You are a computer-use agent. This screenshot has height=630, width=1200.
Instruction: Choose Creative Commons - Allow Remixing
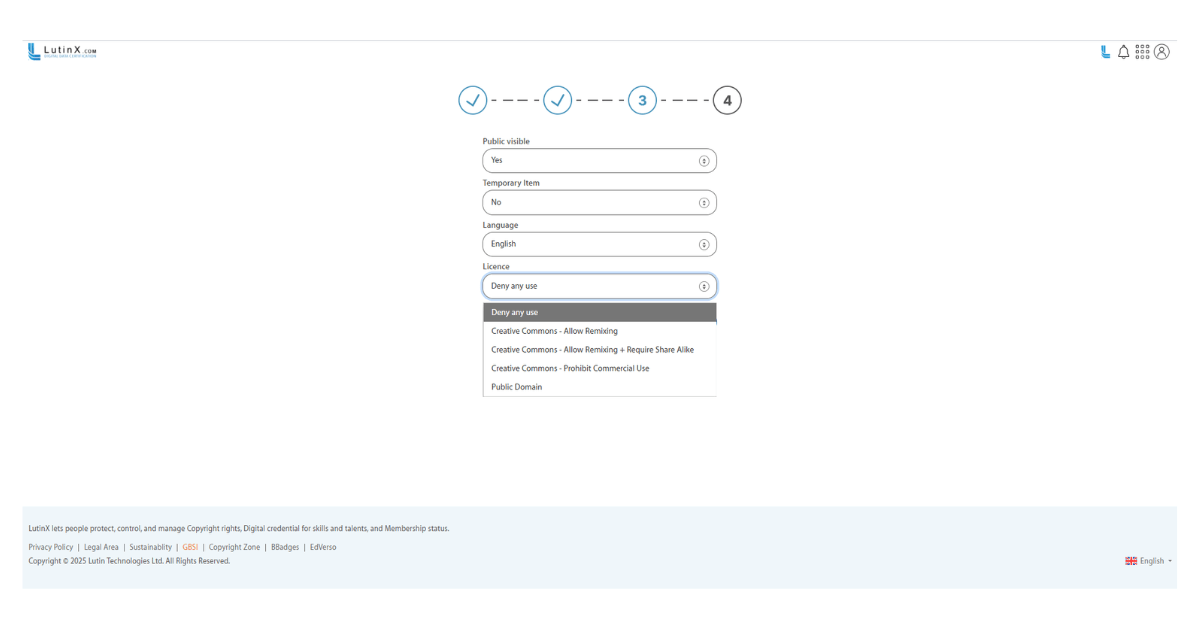click(554, 331)
